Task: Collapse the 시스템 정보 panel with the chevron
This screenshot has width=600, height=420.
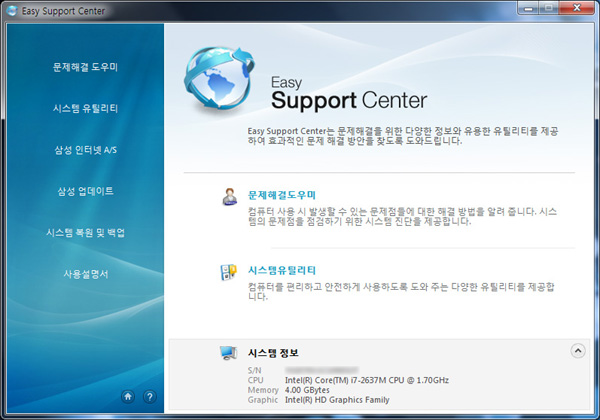Action: [x=578, y=350]
